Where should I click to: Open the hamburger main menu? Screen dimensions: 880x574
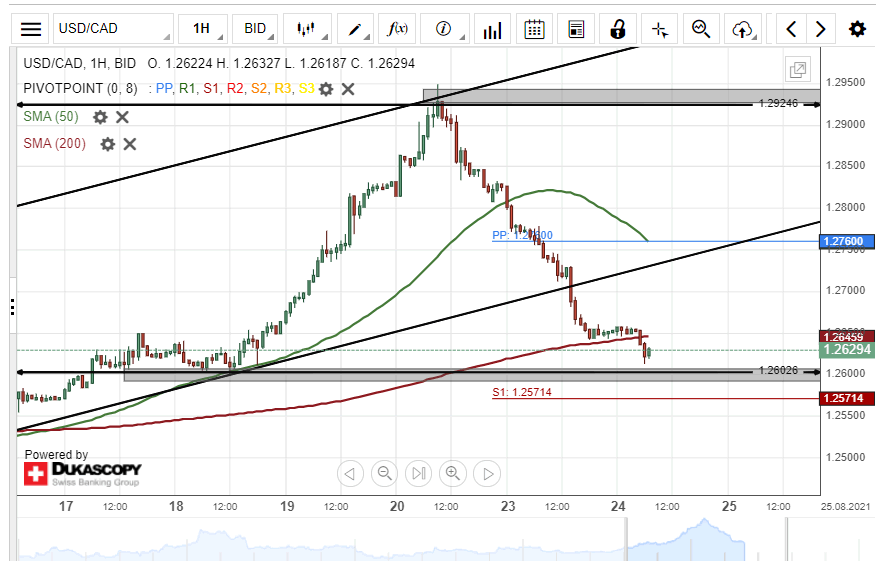[x=31, y=29]
